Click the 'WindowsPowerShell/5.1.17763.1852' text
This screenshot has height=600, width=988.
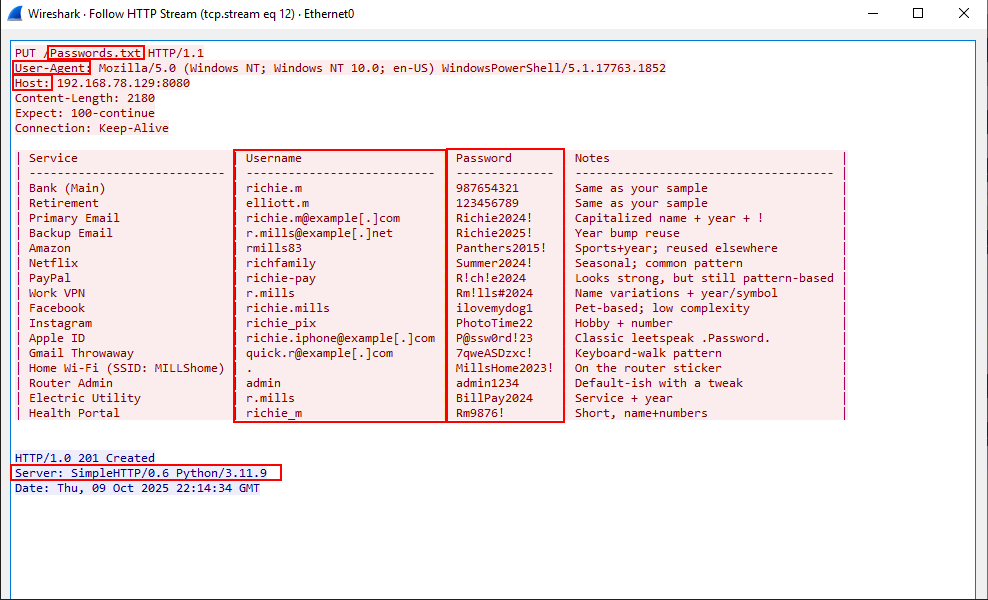coord(553,68)
